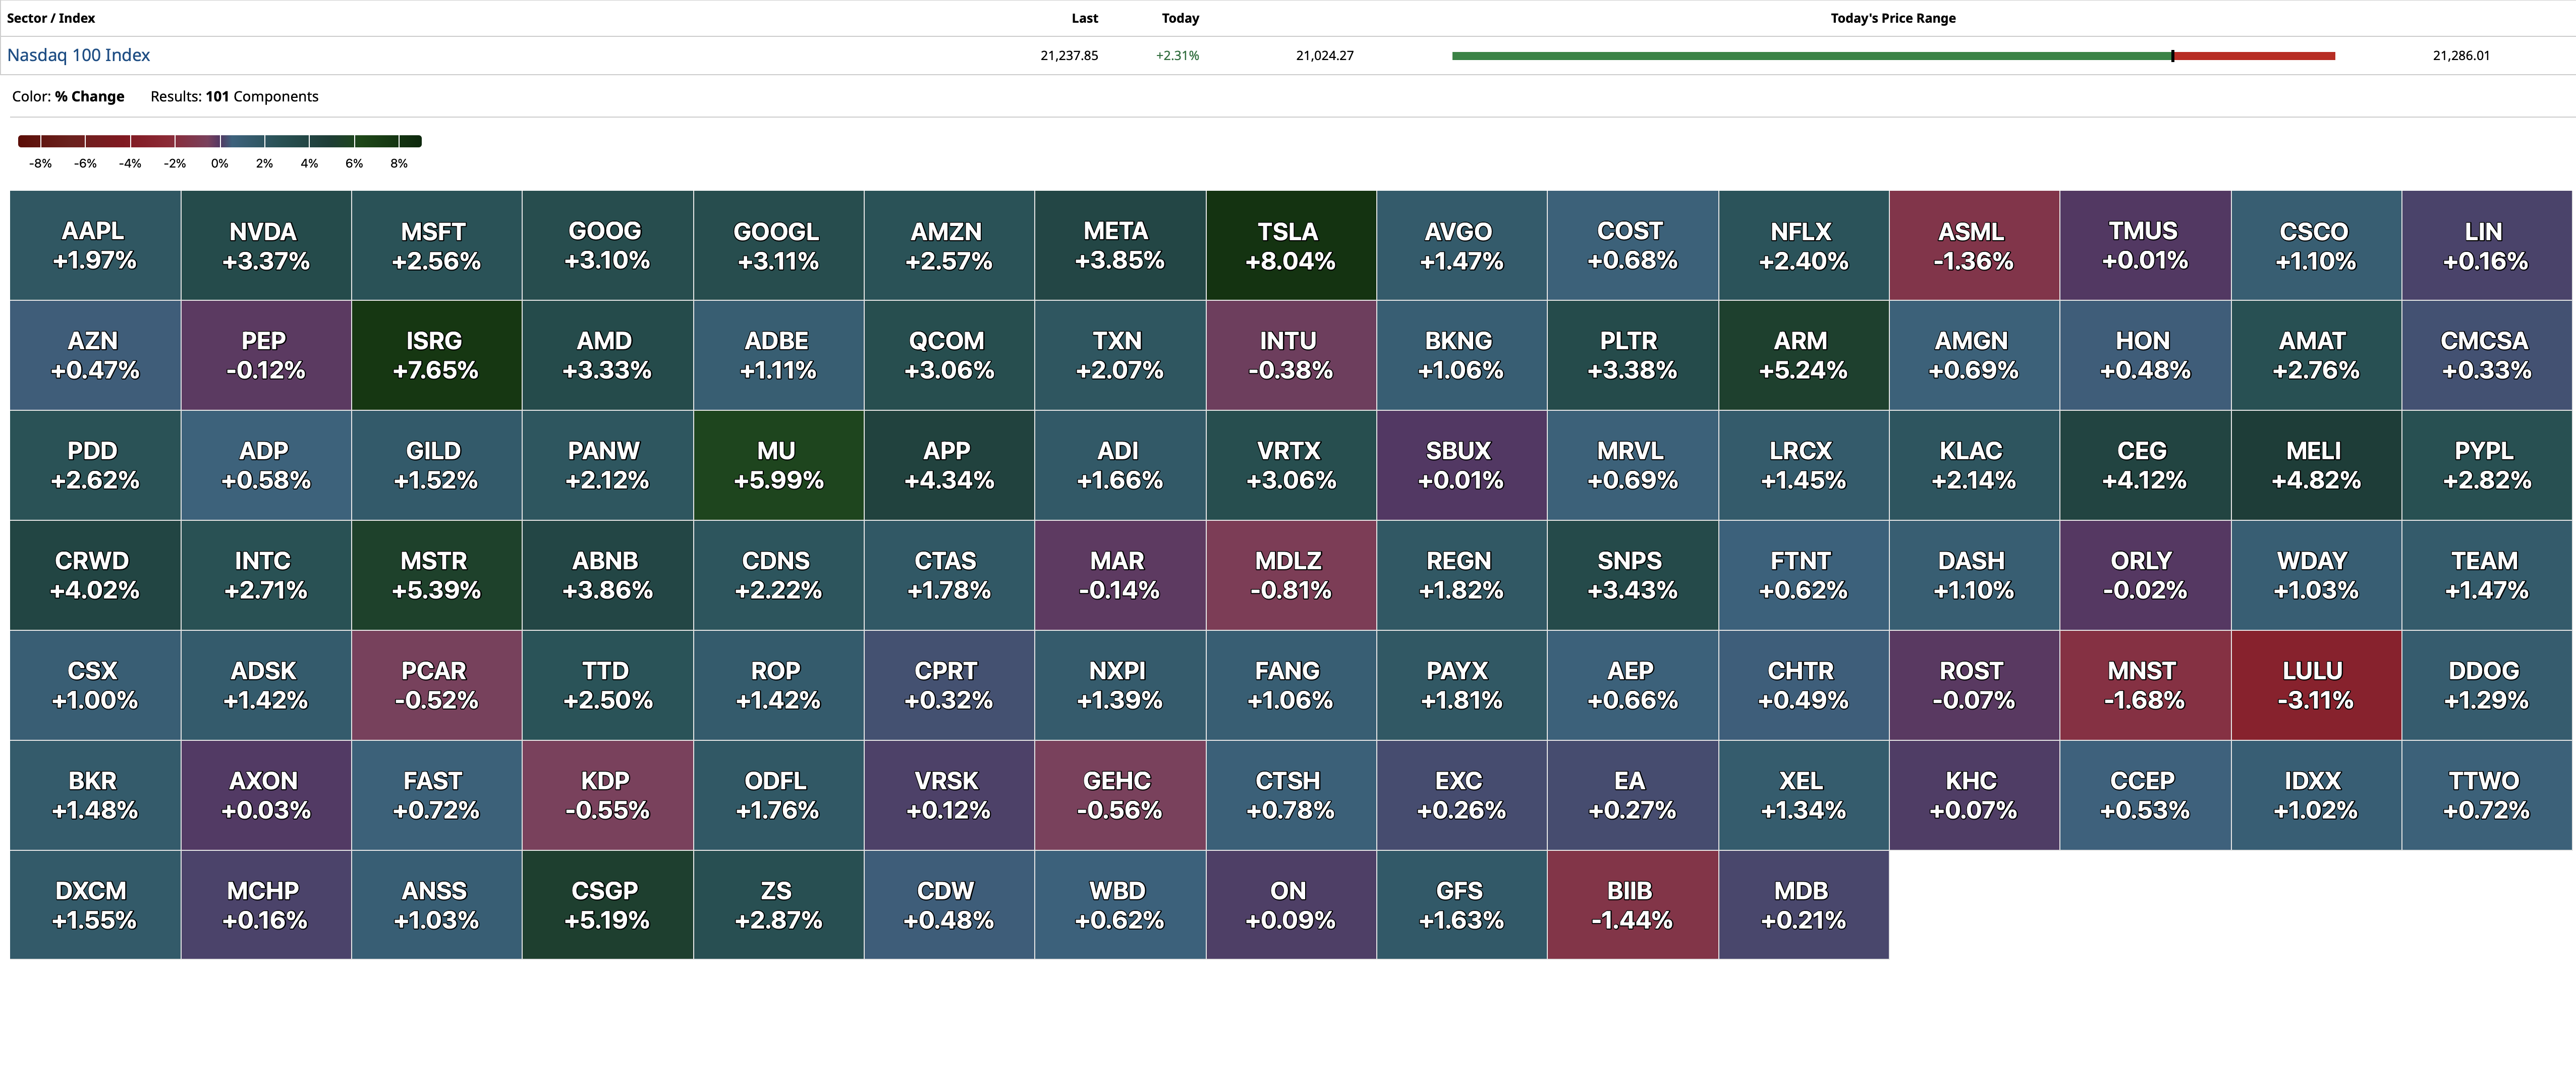This screenshot has width=2576, height=1087.
Task: Select the NVDA +3.37% tile
Action: click(x=265, y=246)
